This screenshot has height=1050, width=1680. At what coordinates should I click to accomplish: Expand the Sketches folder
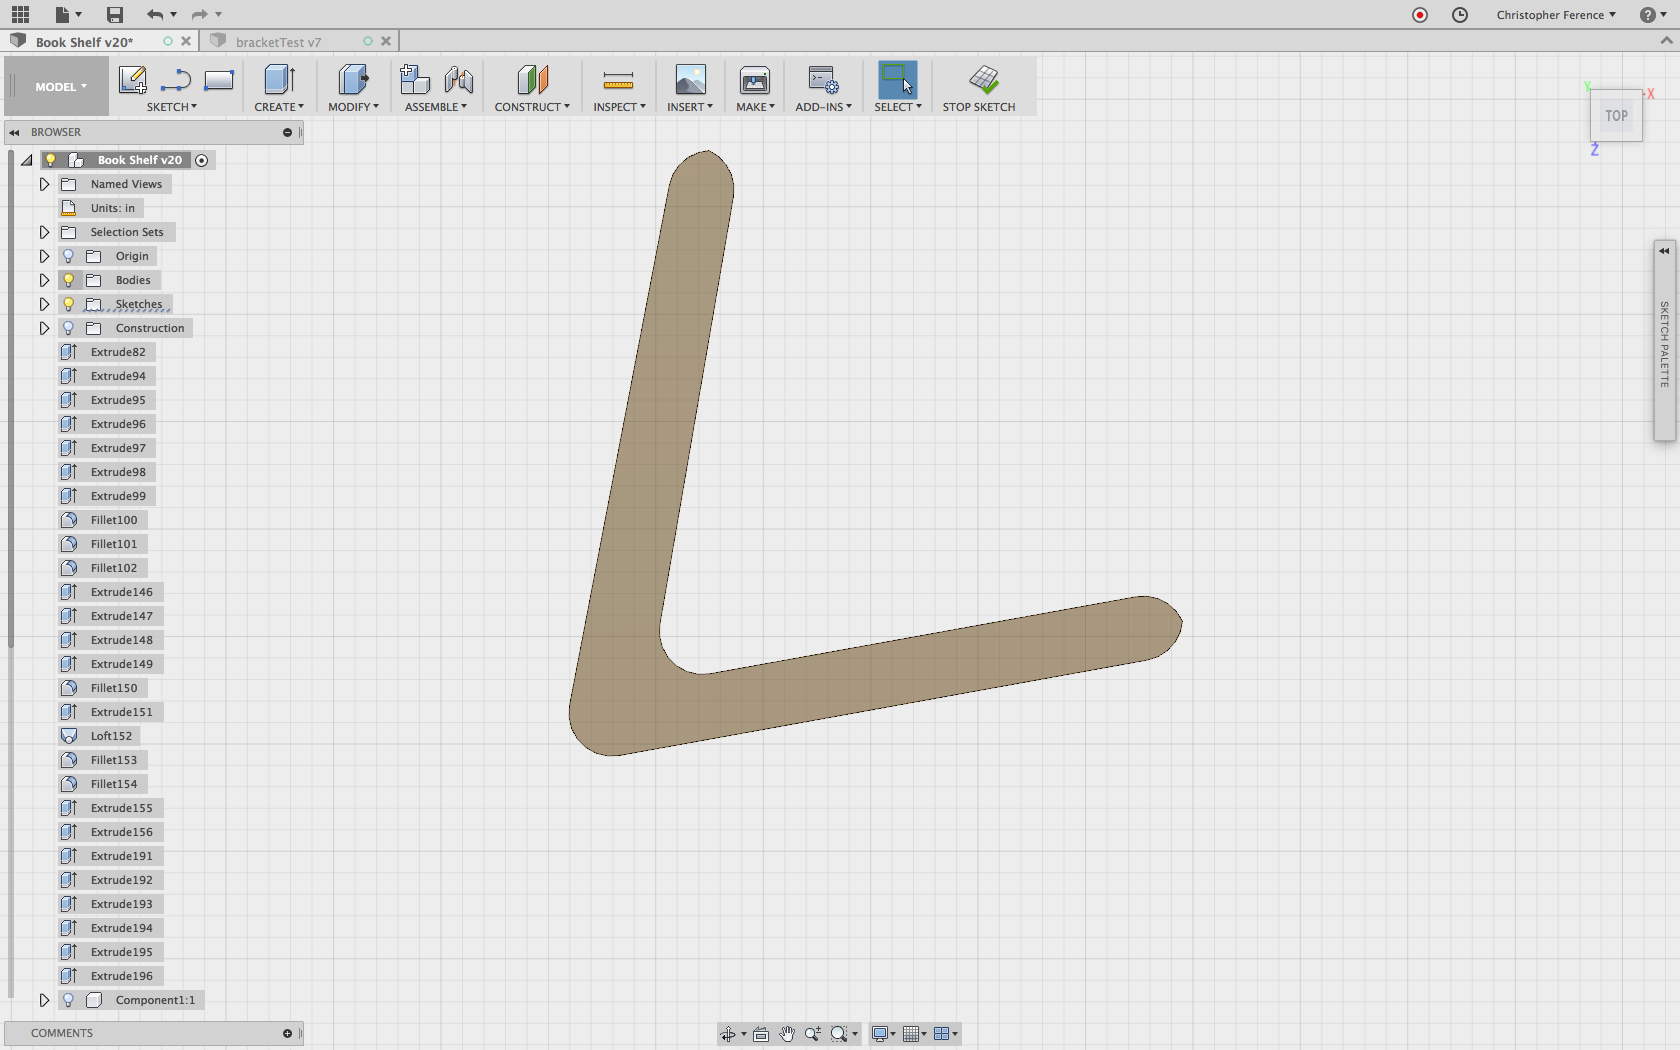(44, 304)
